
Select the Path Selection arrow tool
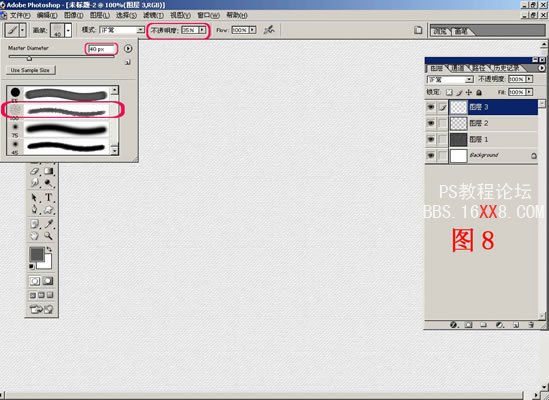[x=35, y=198]
